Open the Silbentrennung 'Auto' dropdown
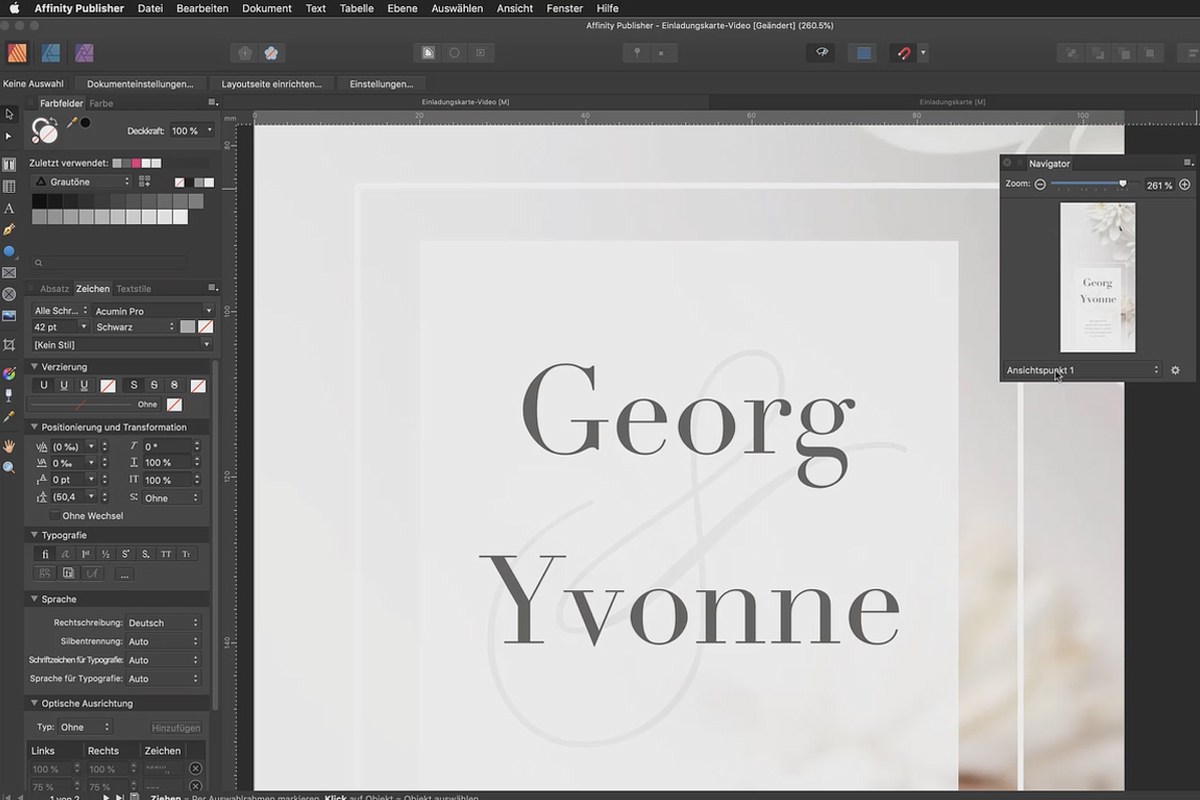This screenshot has height=800, width=1200. point(163,641)
